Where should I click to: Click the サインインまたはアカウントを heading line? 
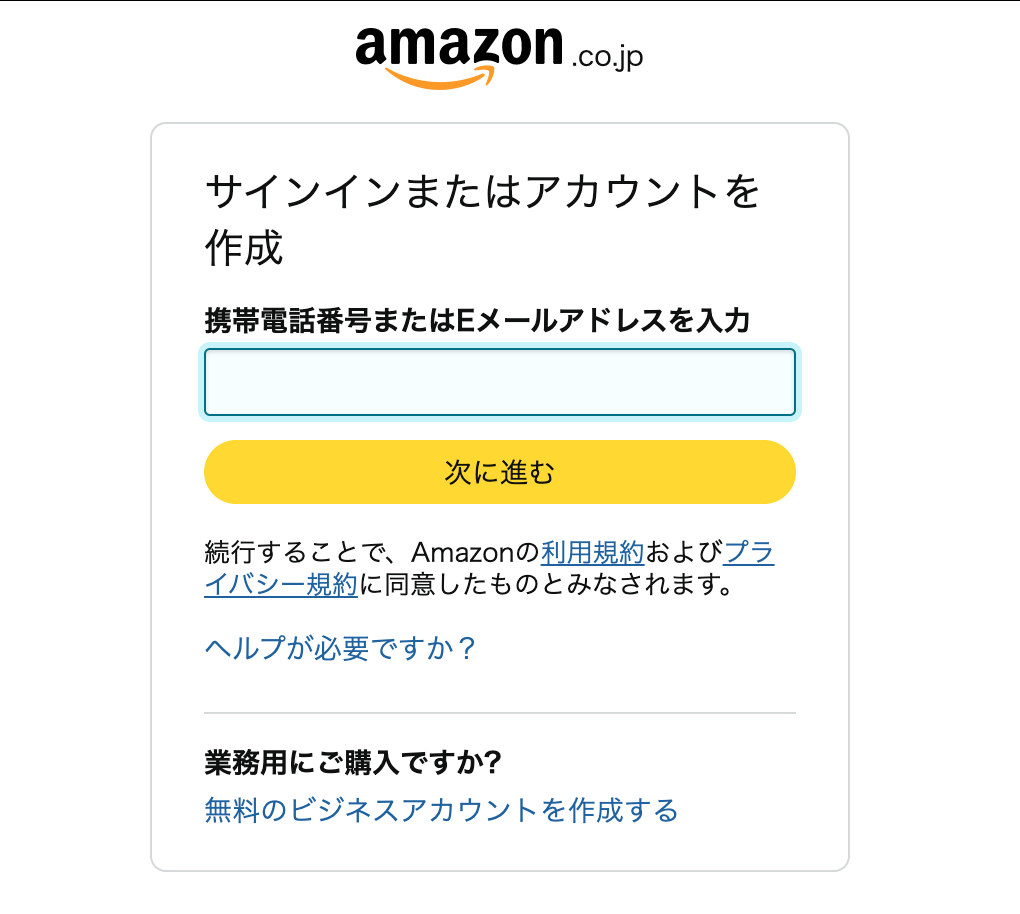click(482, 193)
